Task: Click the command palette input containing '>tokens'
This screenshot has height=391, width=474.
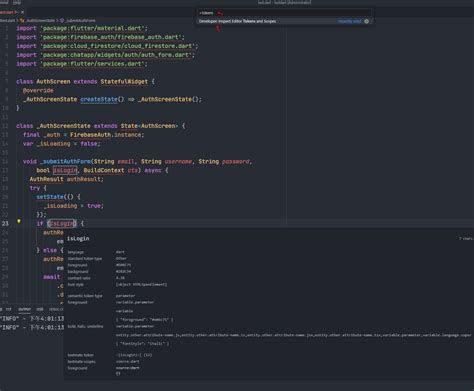Action: 284,13
